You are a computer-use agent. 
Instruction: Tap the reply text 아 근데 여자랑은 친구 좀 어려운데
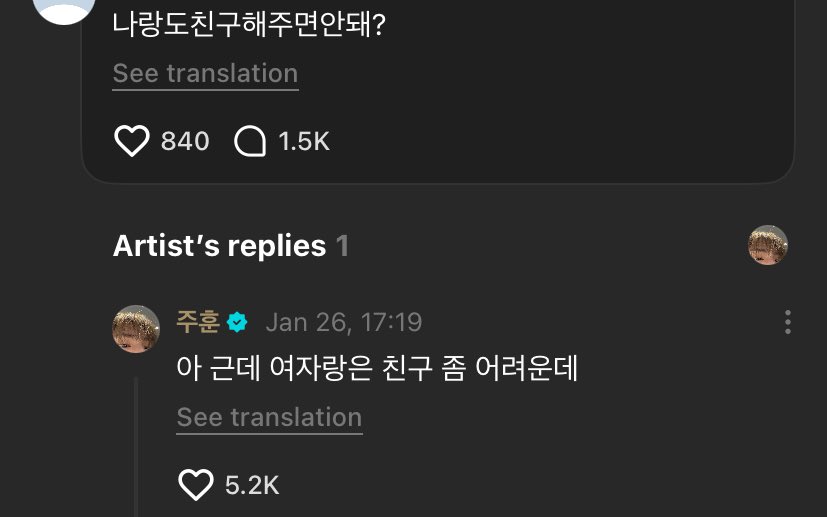[x=377, y=368]
